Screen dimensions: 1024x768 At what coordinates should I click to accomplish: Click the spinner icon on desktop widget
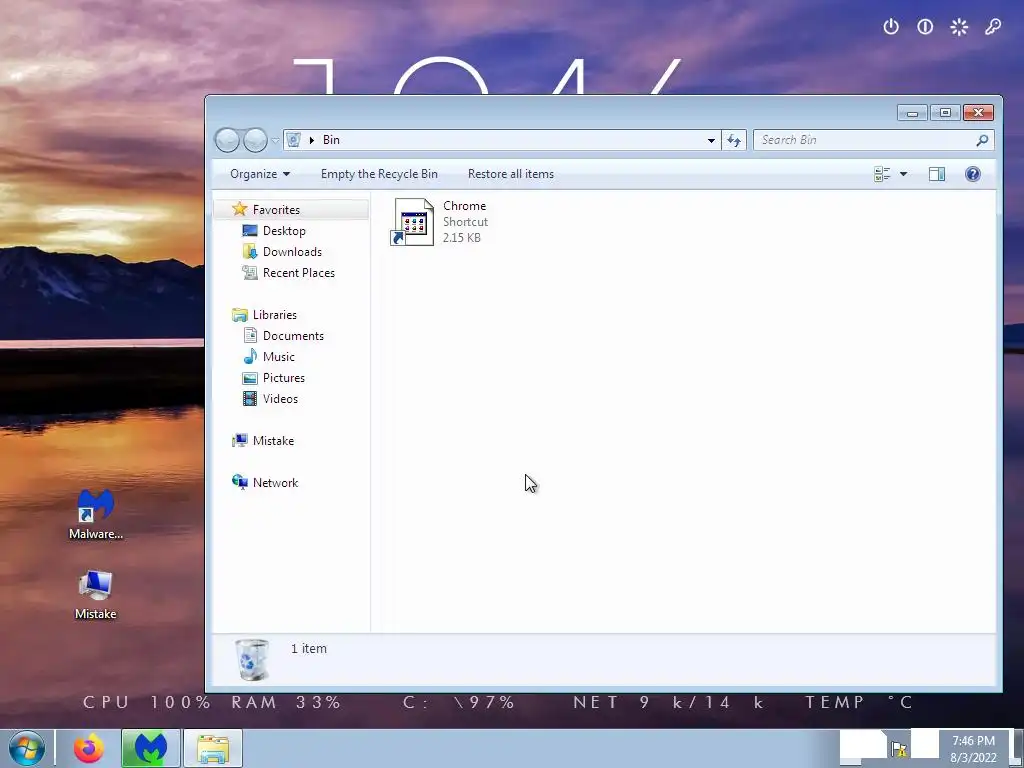point(959,27)
